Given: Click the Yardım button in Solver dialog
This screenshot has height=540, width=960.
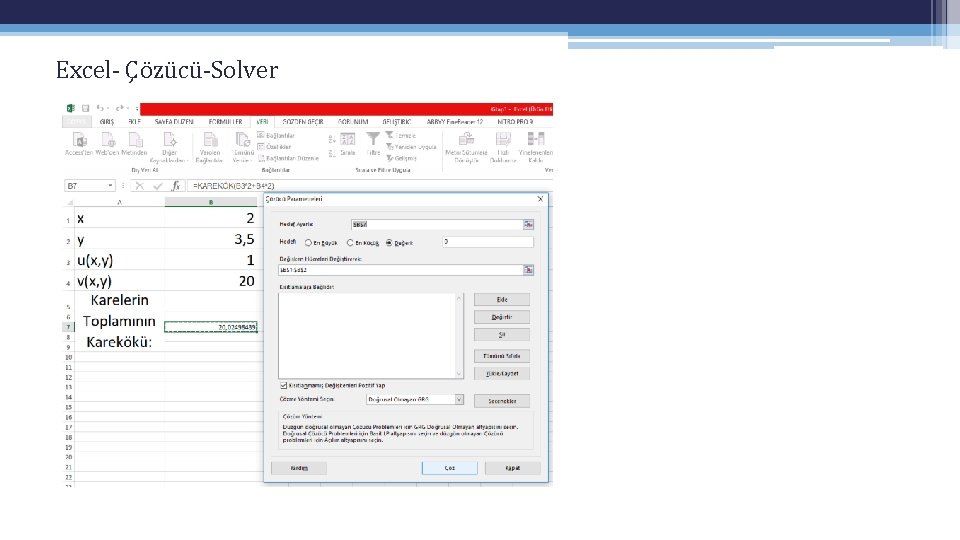Looking at the screenshot, I should (299, 468).
